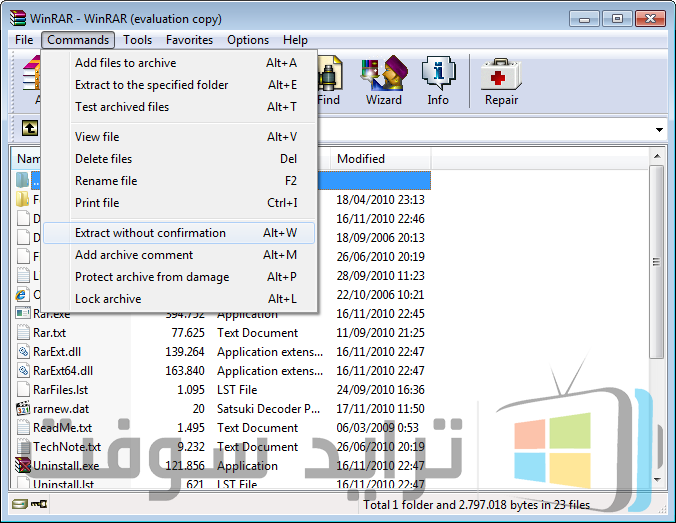Click the RarExt.dll file icon

click(x=23, y=351)
